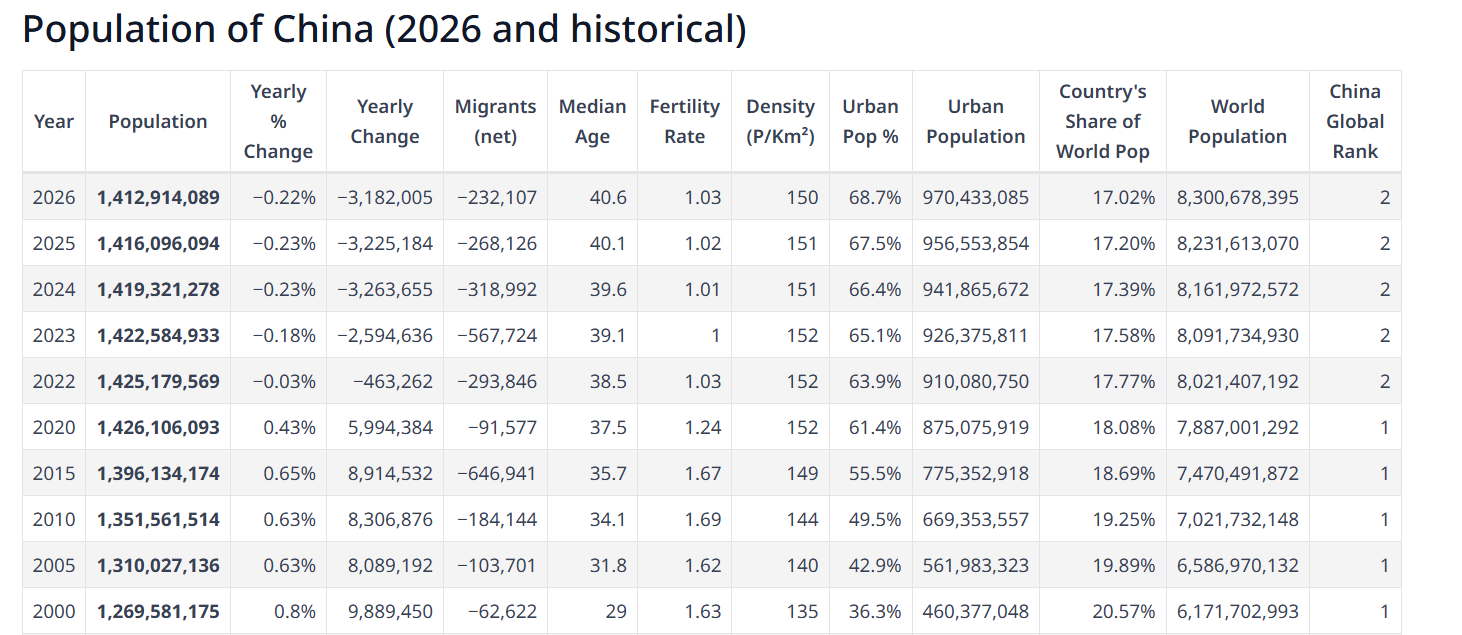Click the Year column header
Screen dimensions: 1462x635
coord(54,121)
